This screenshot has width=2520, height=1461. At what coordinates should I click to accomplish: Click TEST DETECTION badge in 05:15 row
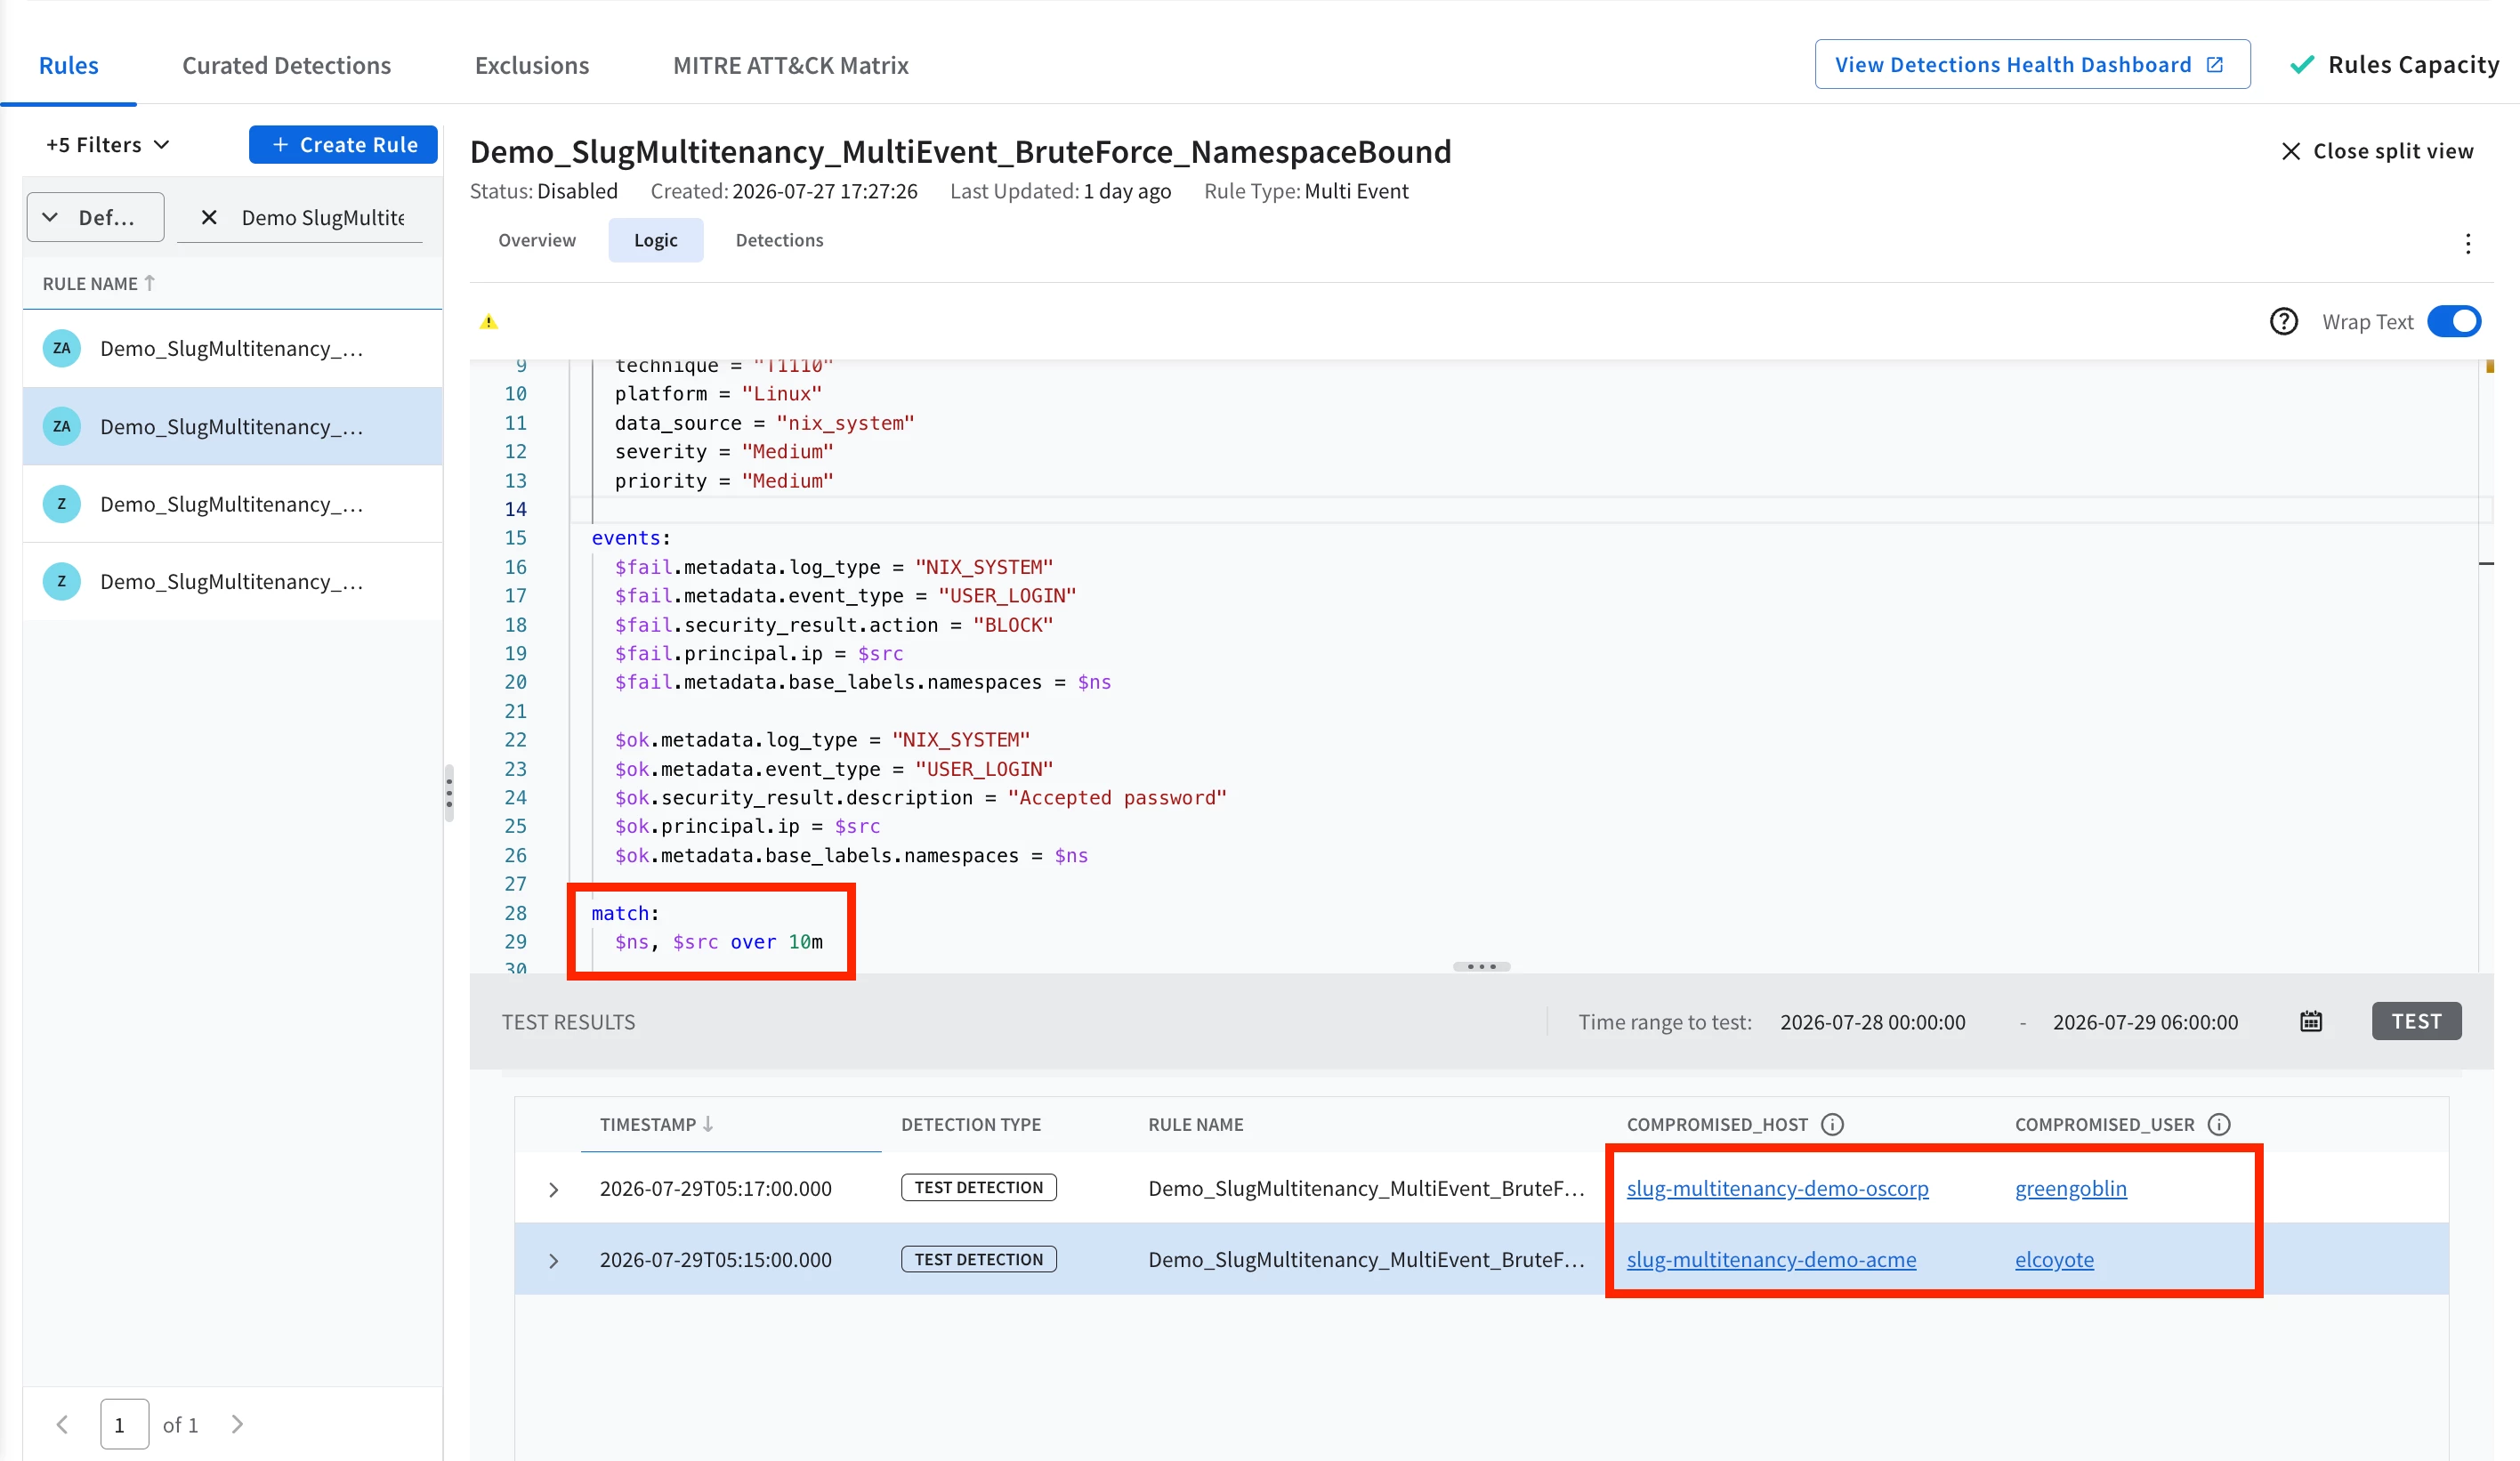pyautogui.click(x=978, y=1259)
